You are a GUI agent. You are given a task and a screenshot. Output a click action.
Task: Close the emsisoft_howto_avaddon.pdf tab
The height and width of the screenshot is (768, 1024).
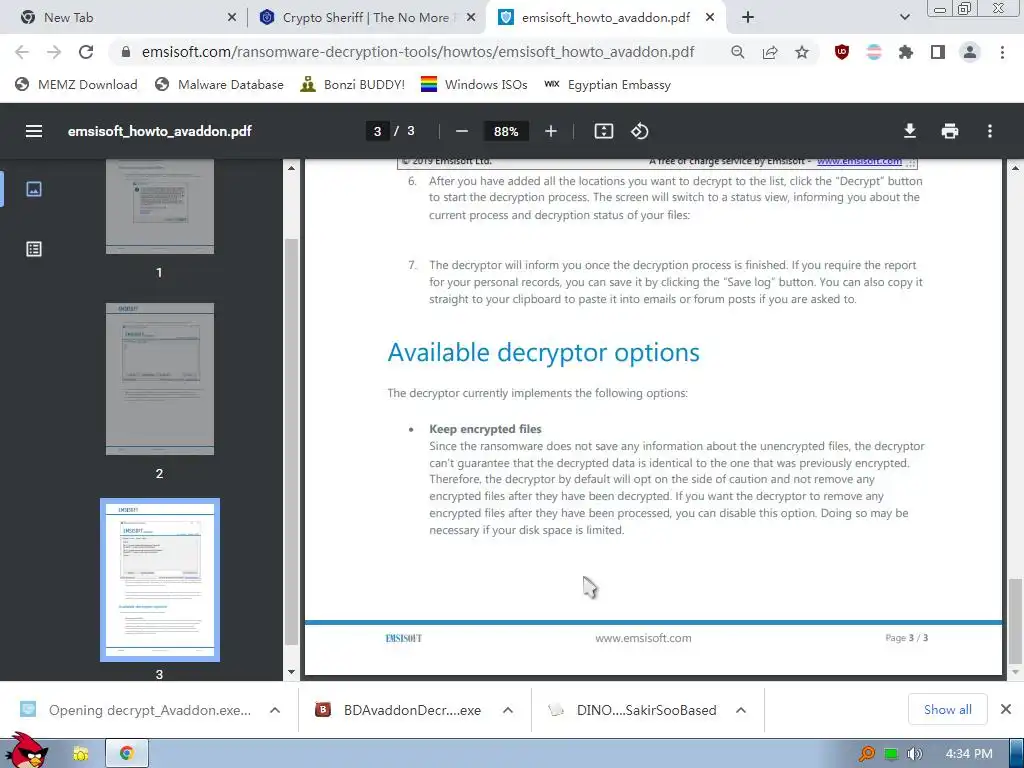(710, 18)
